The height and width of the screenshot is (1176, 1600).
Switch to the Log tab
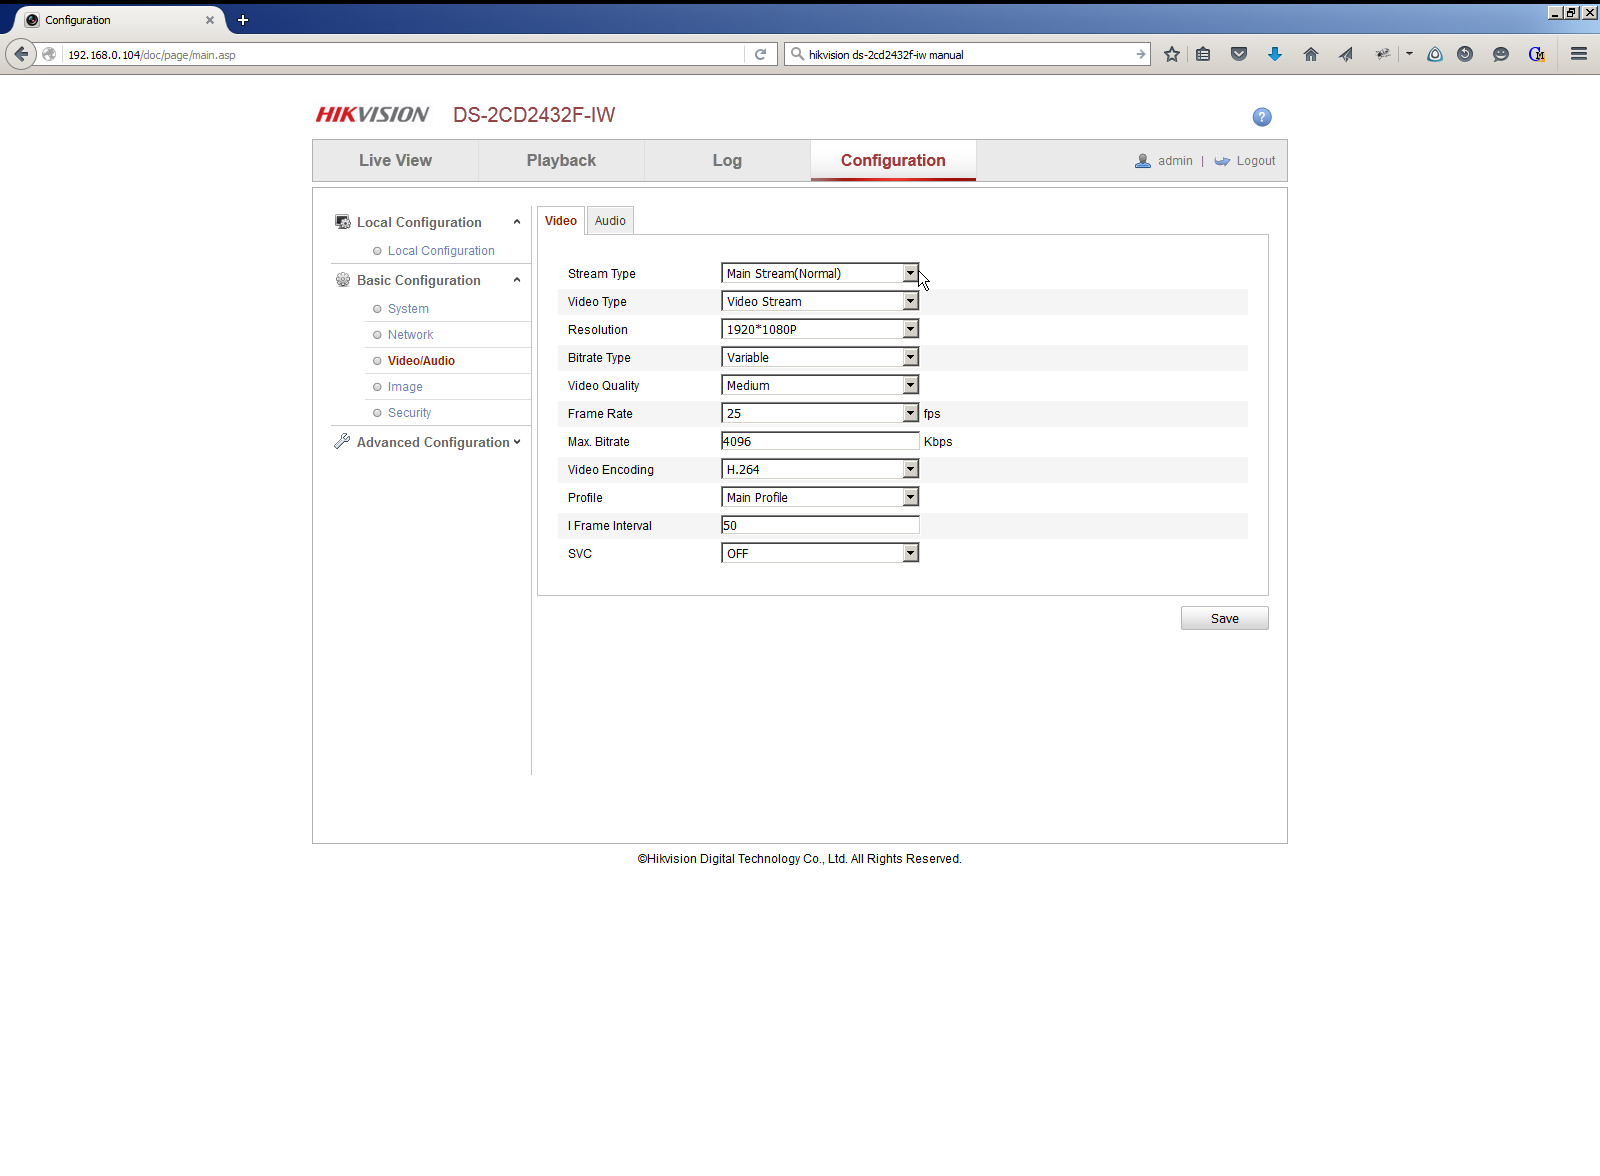tap(727, 160)
